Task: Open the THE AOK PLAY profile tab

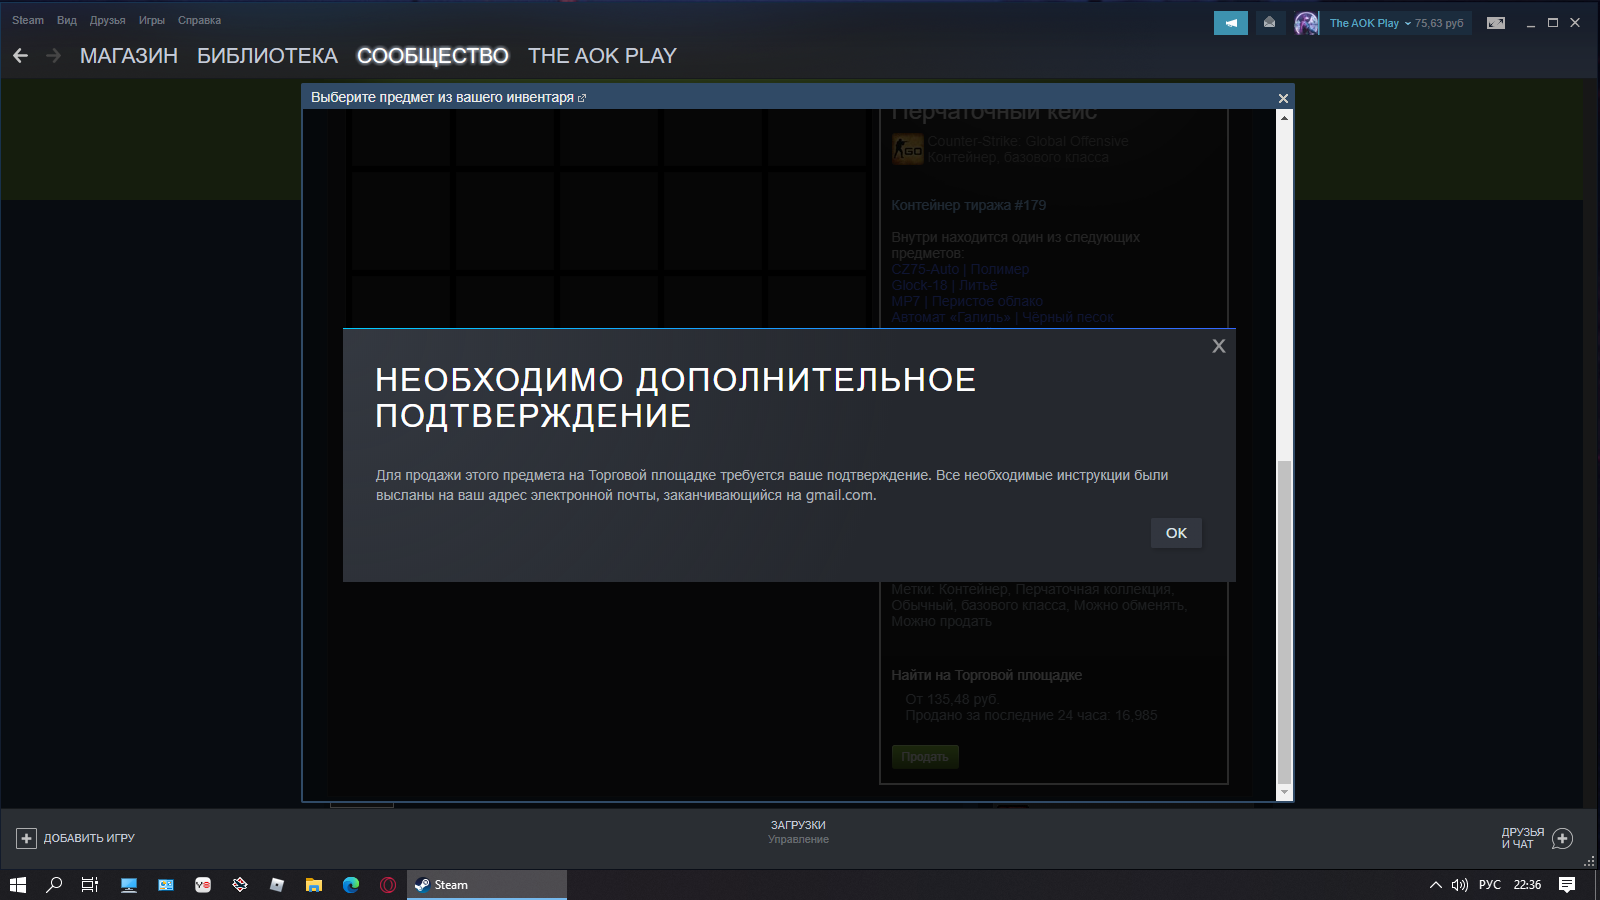Action: click(x=602, y=56)
